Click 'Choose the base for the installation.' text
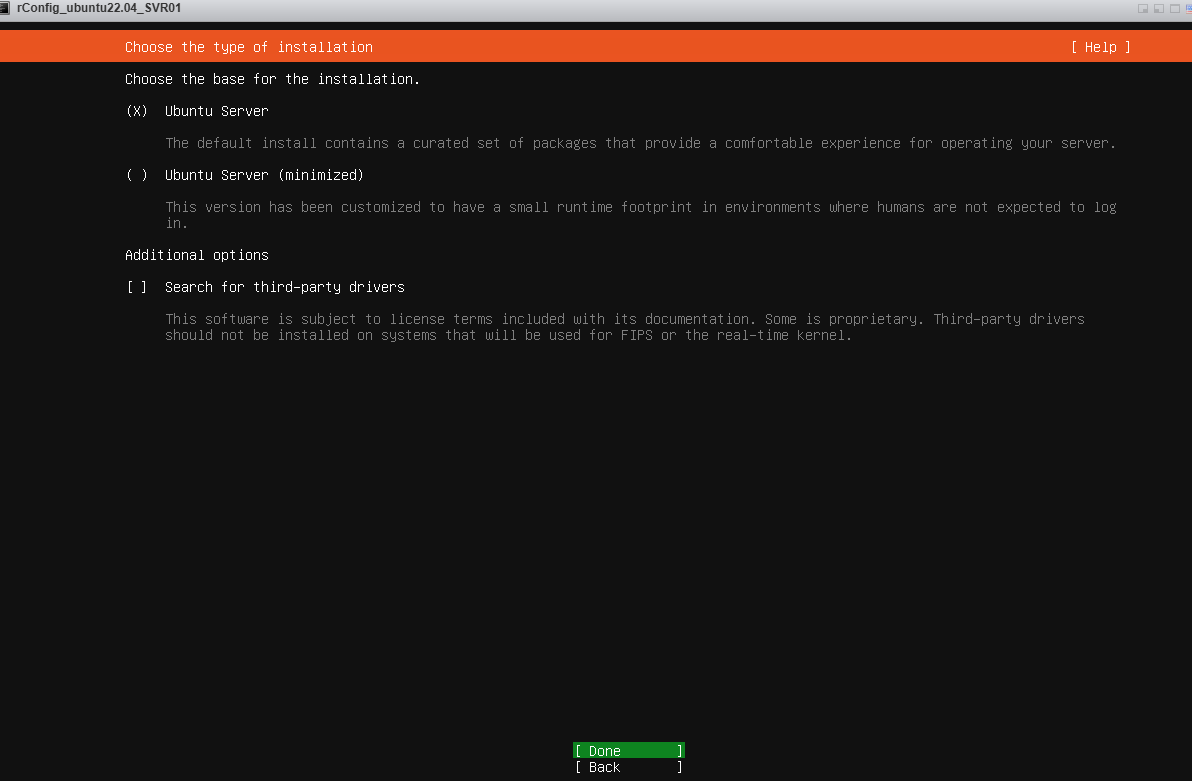The width and height of the screenshot is (1192, 781). pos(272,79)
